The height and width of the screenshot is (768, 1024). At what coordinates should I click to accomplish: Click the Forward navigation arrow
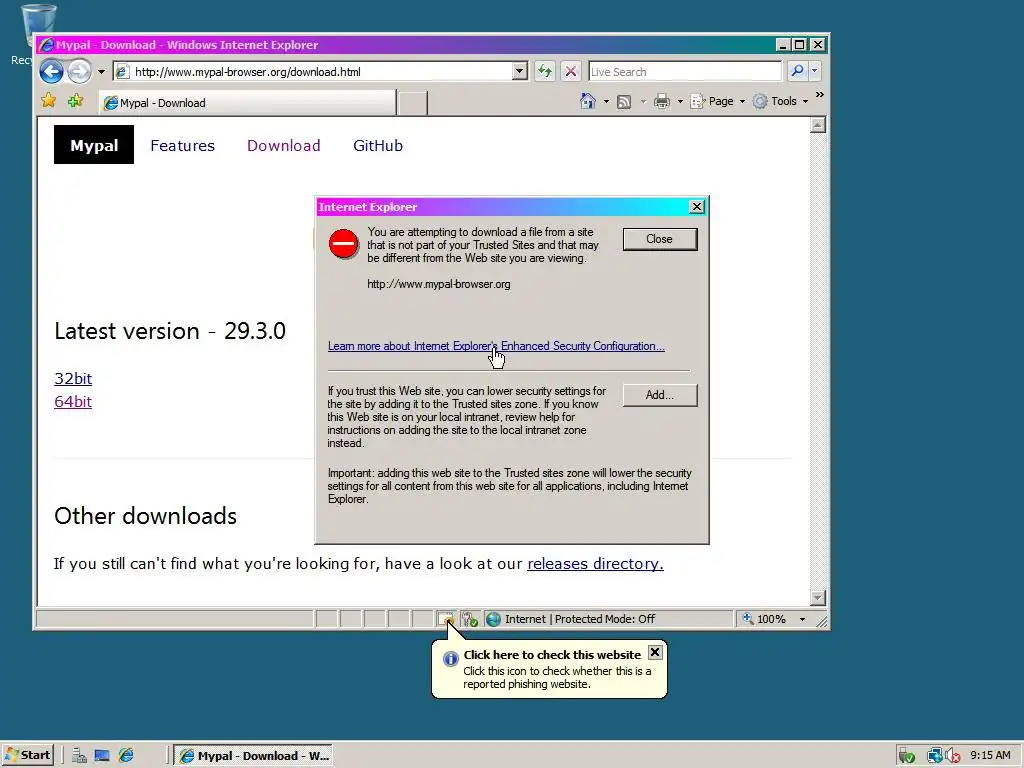[80, 71]
